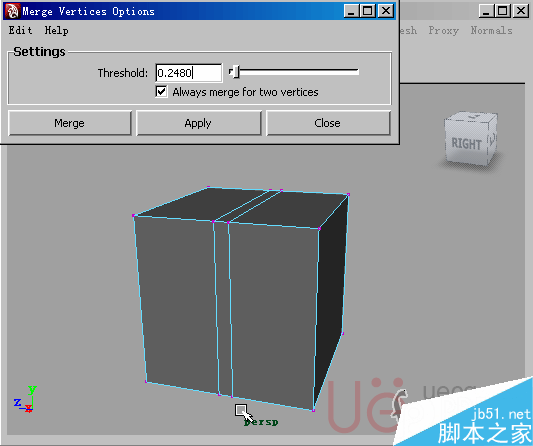533x446 pixels.
Task: Maximize the main Maya window
Action: point(502,11)
